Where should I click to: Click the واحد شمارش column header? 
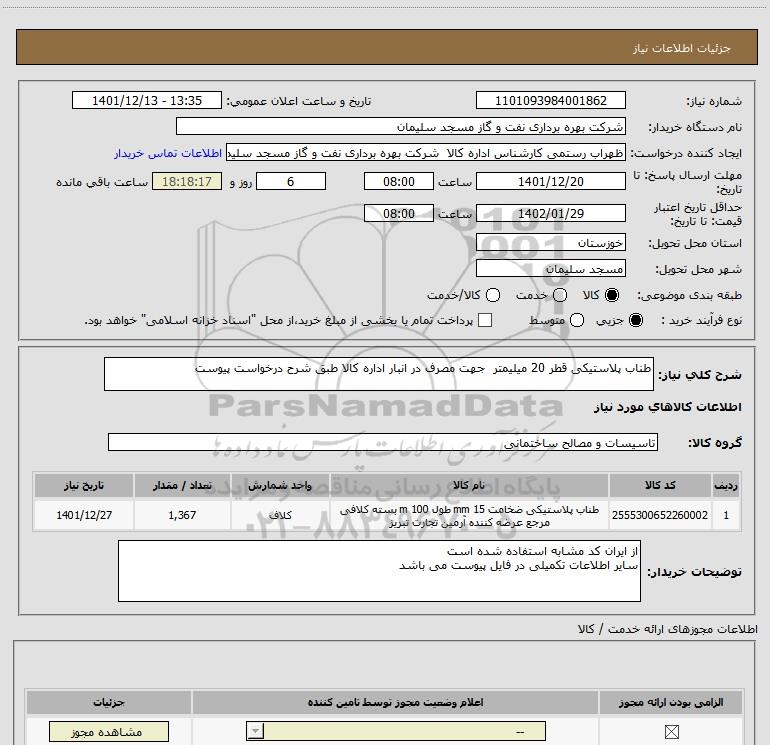[x=280, y=485]
